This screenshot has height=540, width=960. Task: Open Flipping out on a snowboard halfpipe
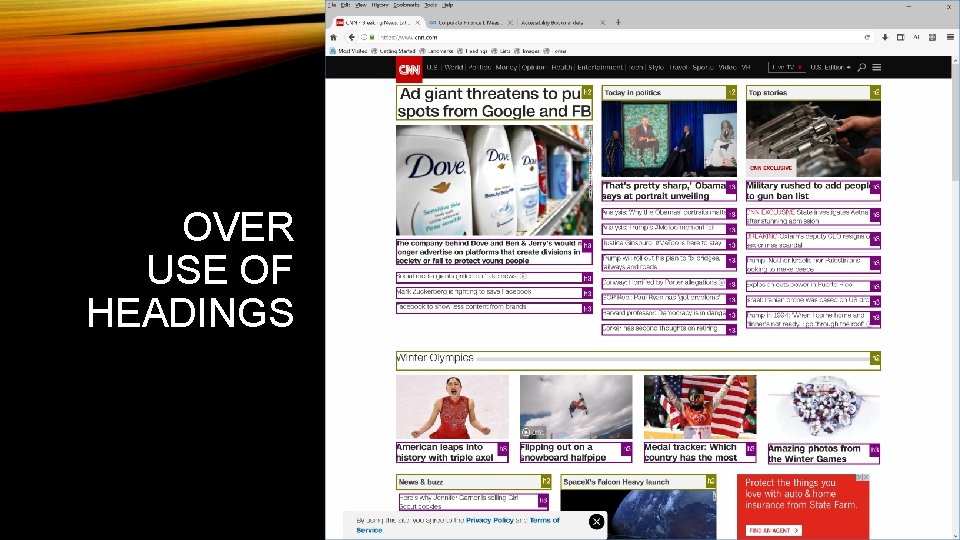pyautogui.click(x=576, y=452)
